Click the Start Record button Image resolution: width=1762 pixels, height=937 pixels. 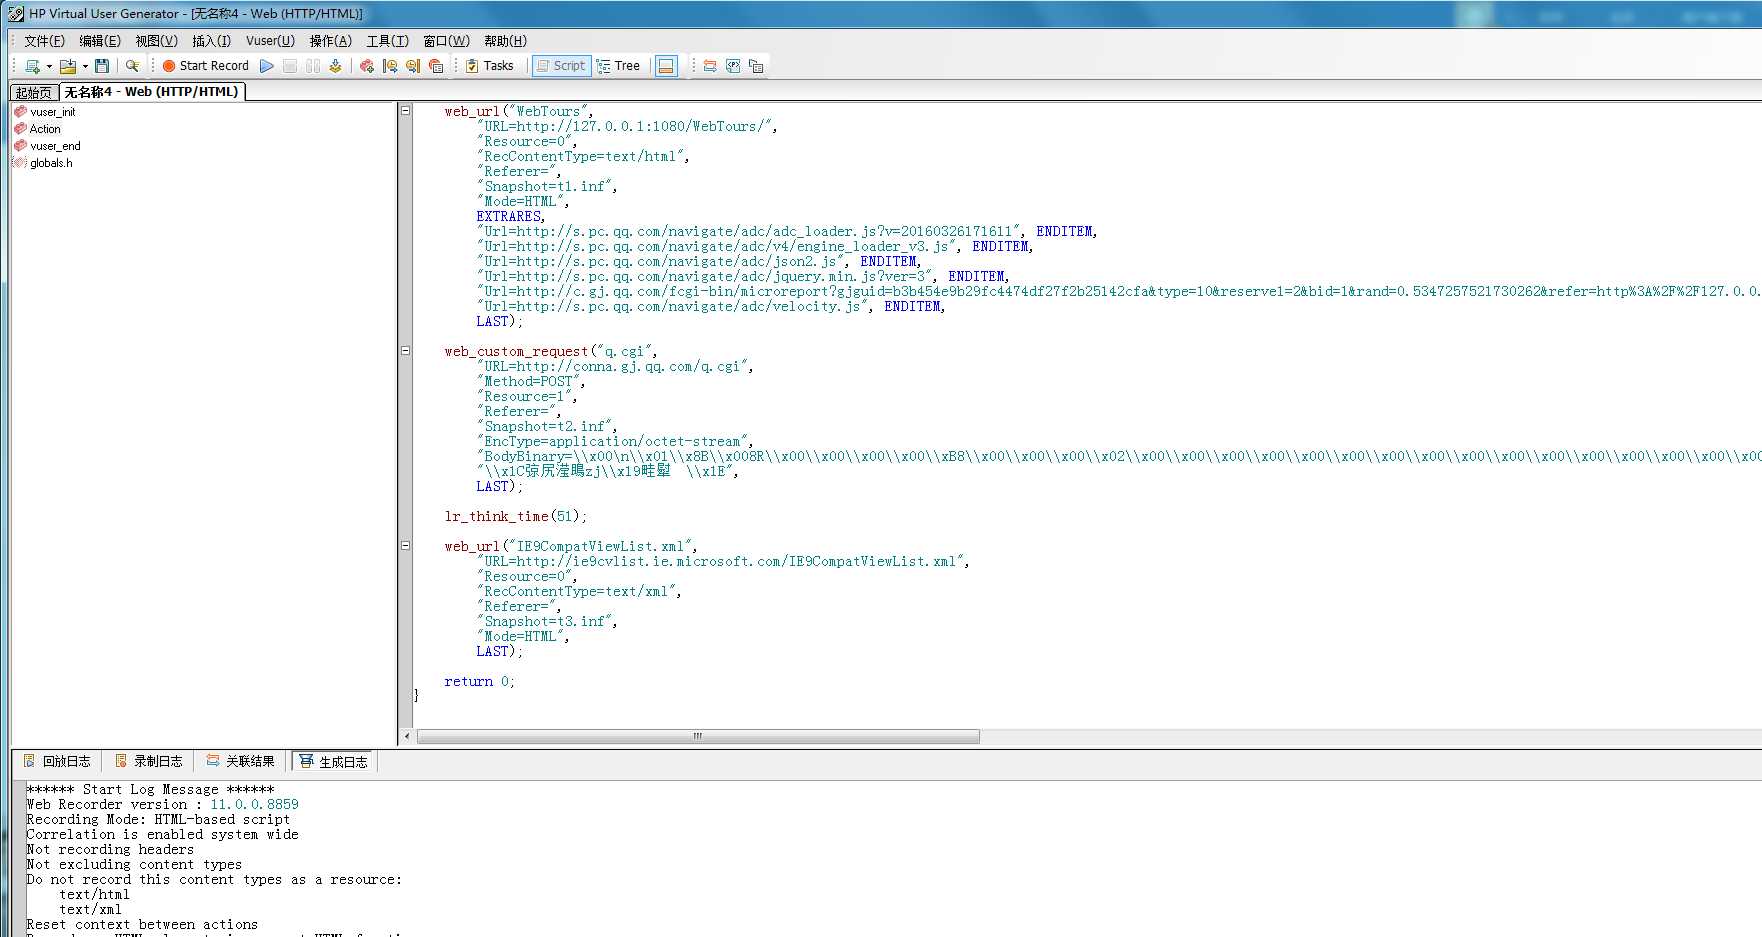[x=205, y=66]
